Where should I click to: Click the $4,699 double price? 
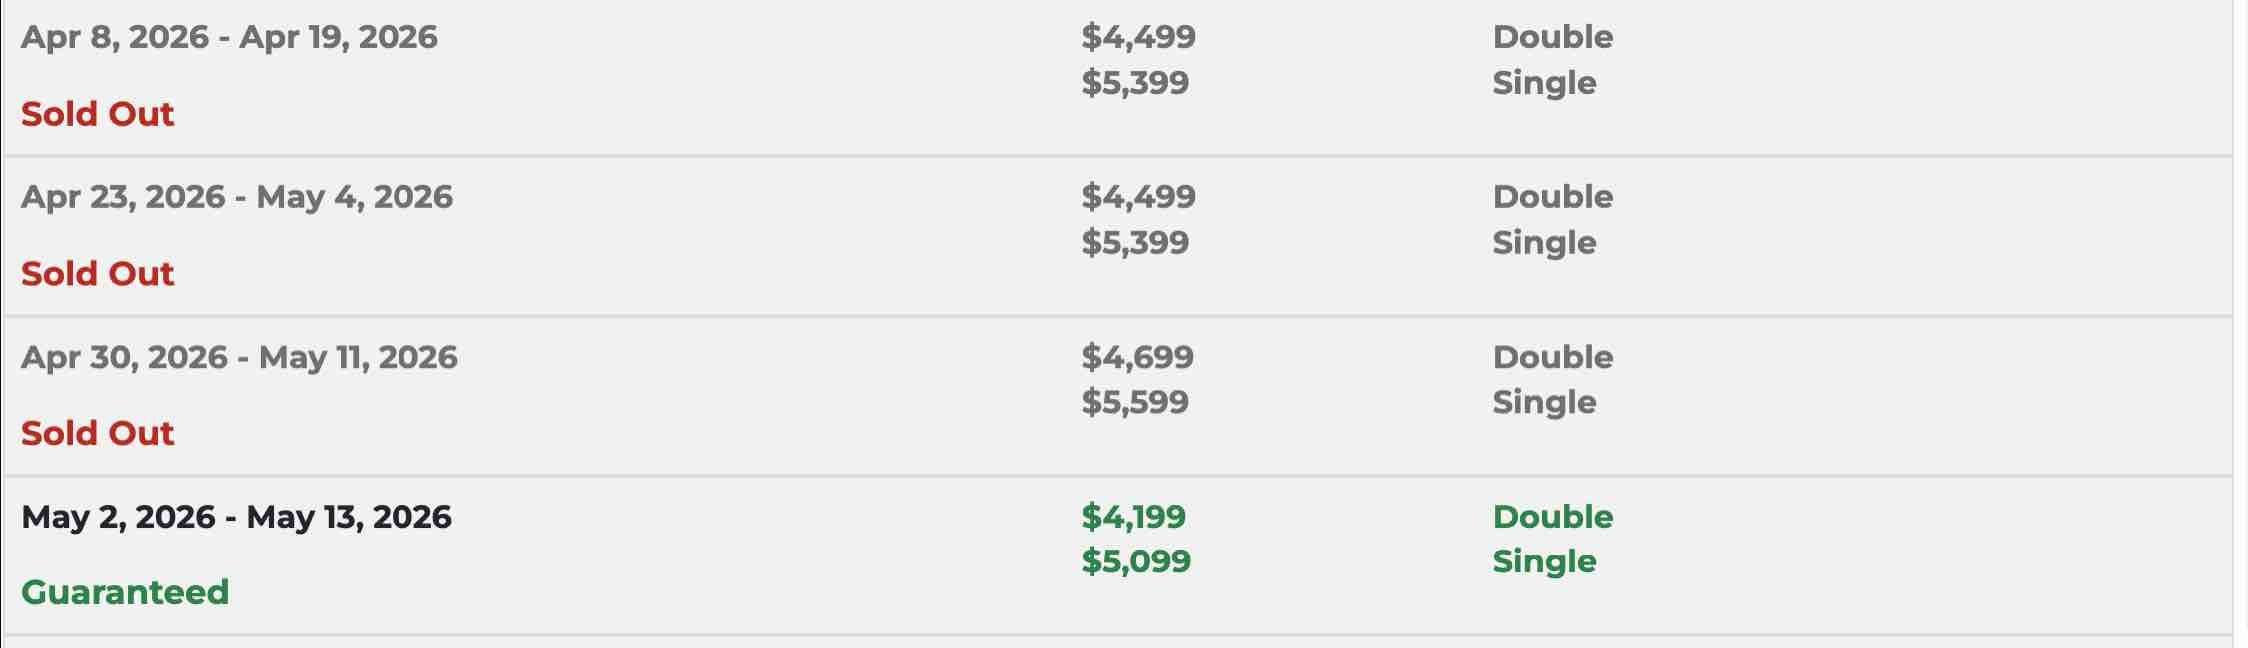(1137, 358)
